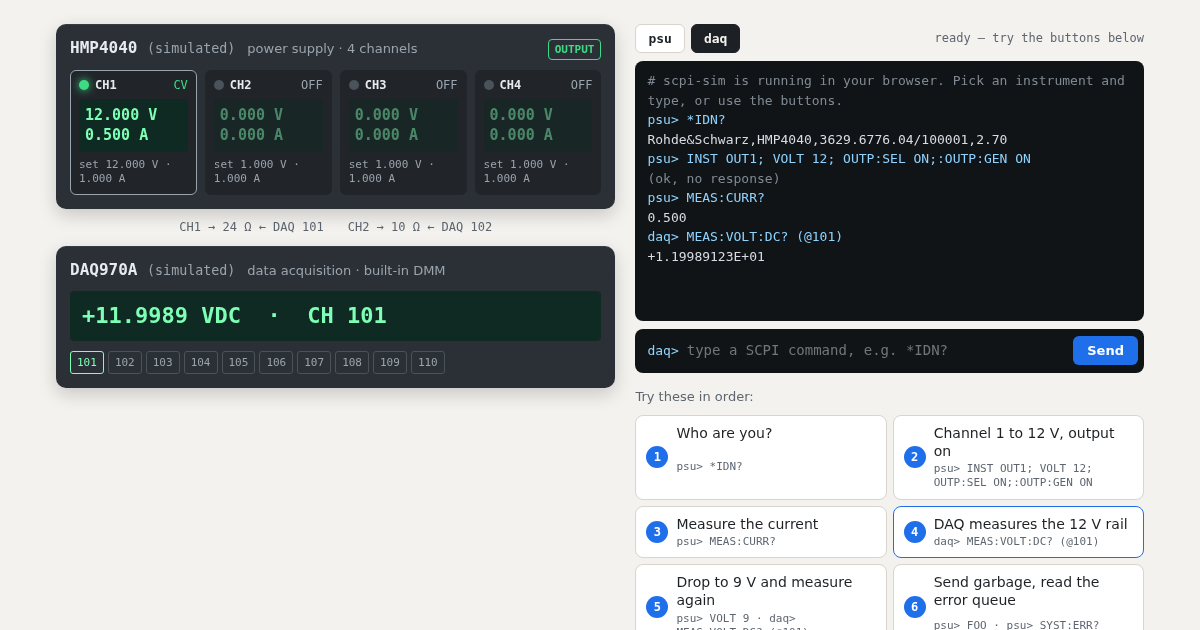Run step 2 Channel 1 to 12 V
Screen dimensions: 1200x630
click(1018, 457)
